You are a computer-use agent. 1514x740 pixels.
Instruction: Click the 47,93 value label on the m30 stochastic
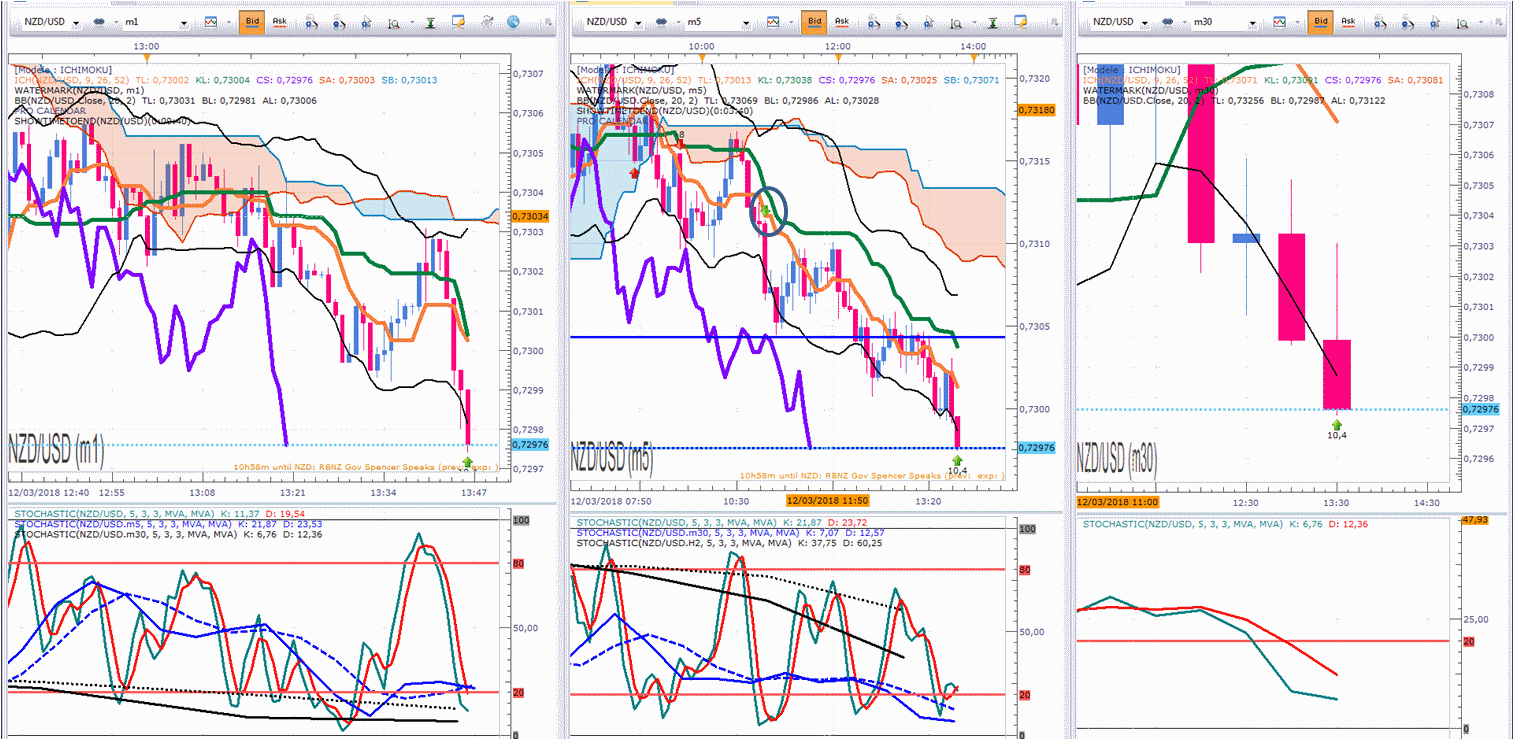click(1476, 520)
